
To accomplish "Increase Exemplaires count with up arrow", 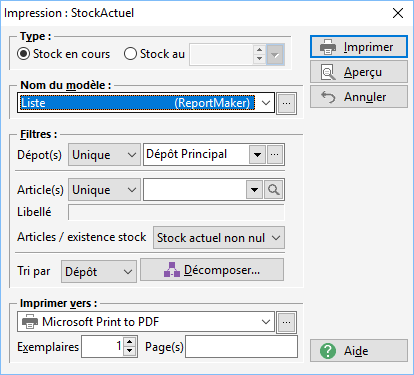I will tap(130, 342).
